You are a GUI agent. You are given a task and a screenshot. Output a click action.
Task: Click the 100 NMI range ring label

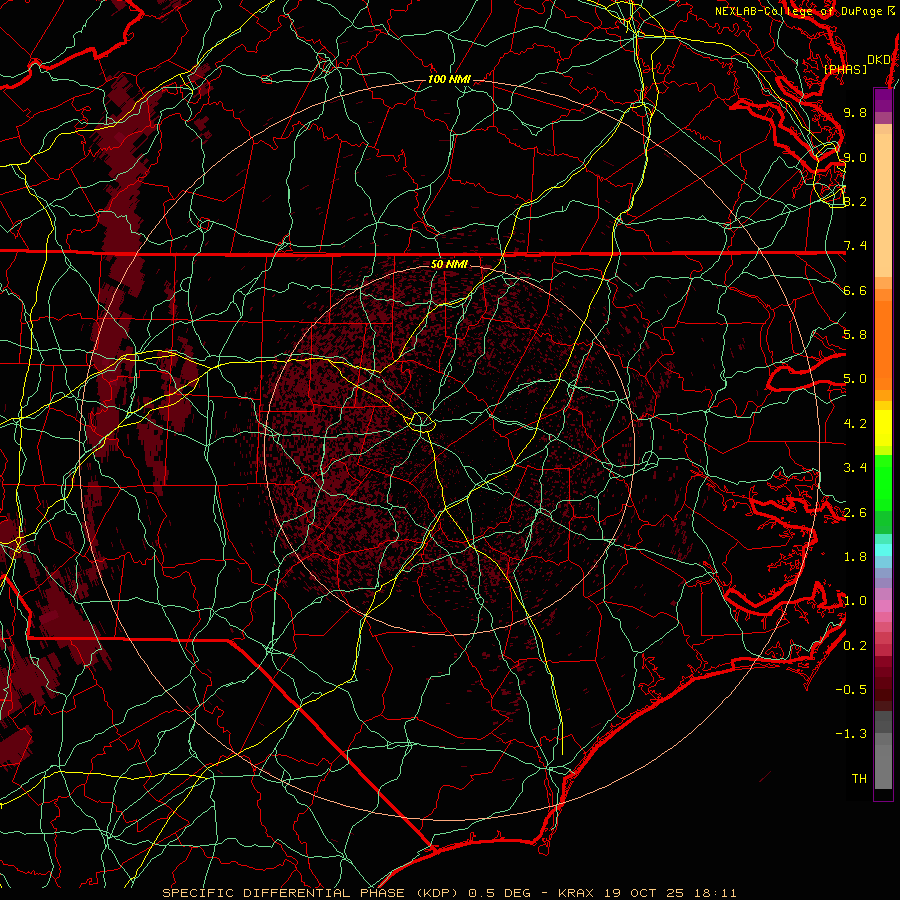pos(449,79)
